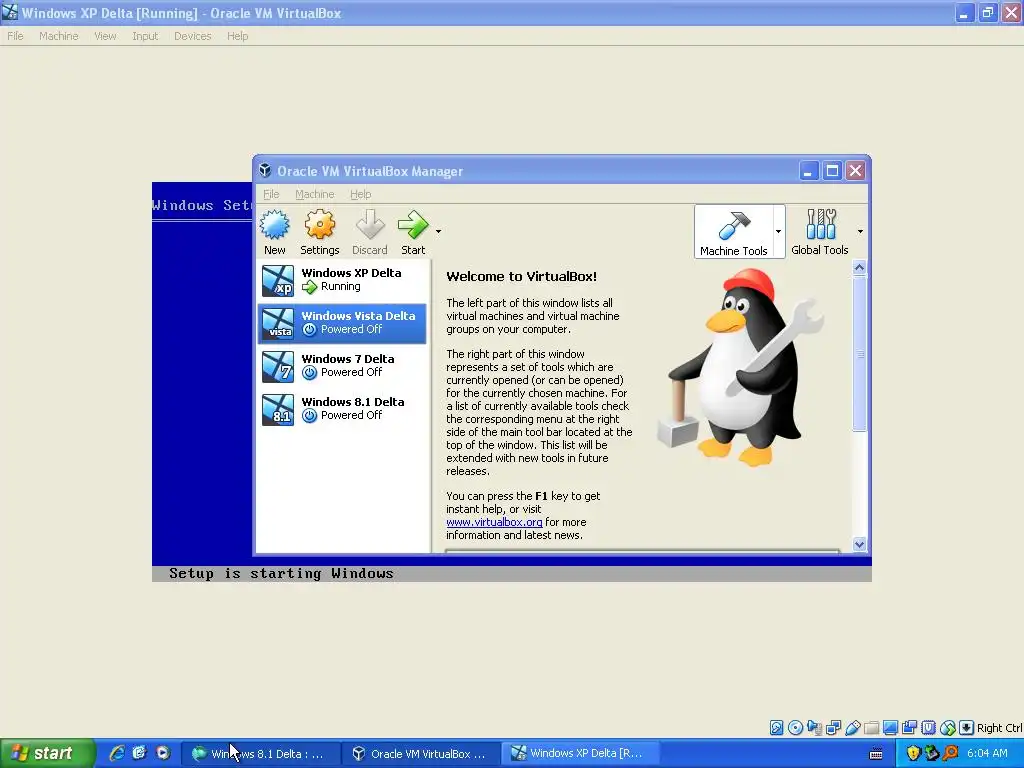Minimize the VirtualBox Manager window
The height and width of the screenshot is (768, 1024).
coord(808,171)
